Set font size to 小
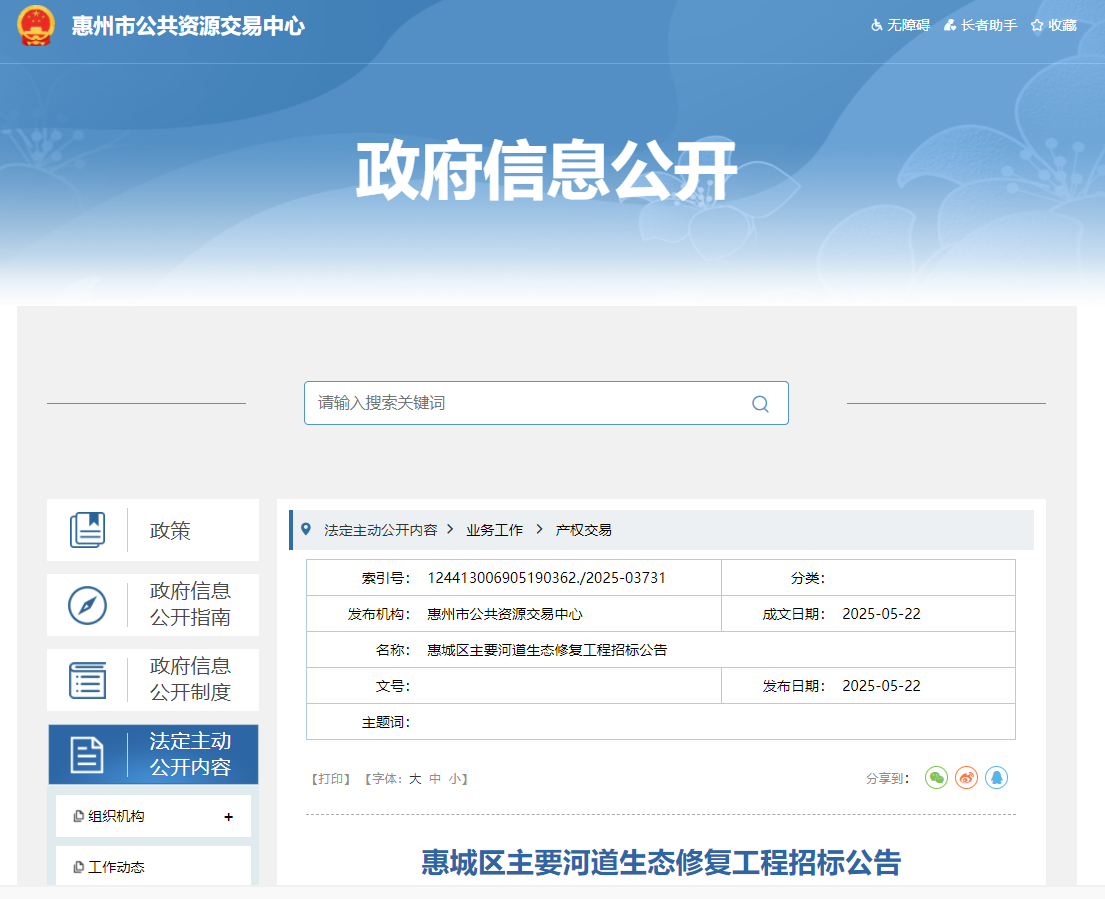 click(455, 778)
